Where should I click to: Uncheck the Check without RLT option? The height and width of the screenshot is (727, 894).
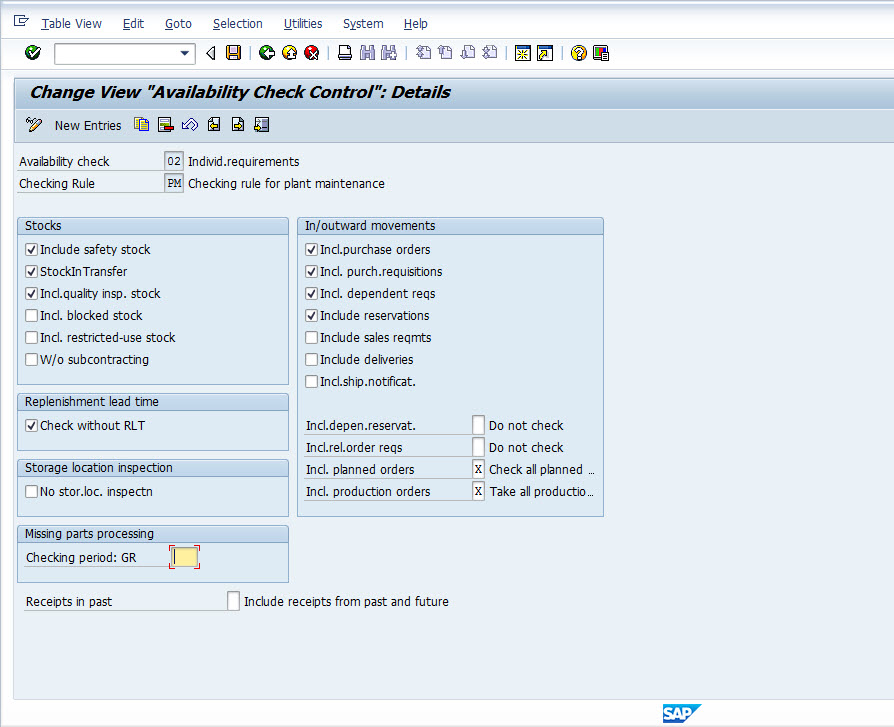(x=33, y=425)
